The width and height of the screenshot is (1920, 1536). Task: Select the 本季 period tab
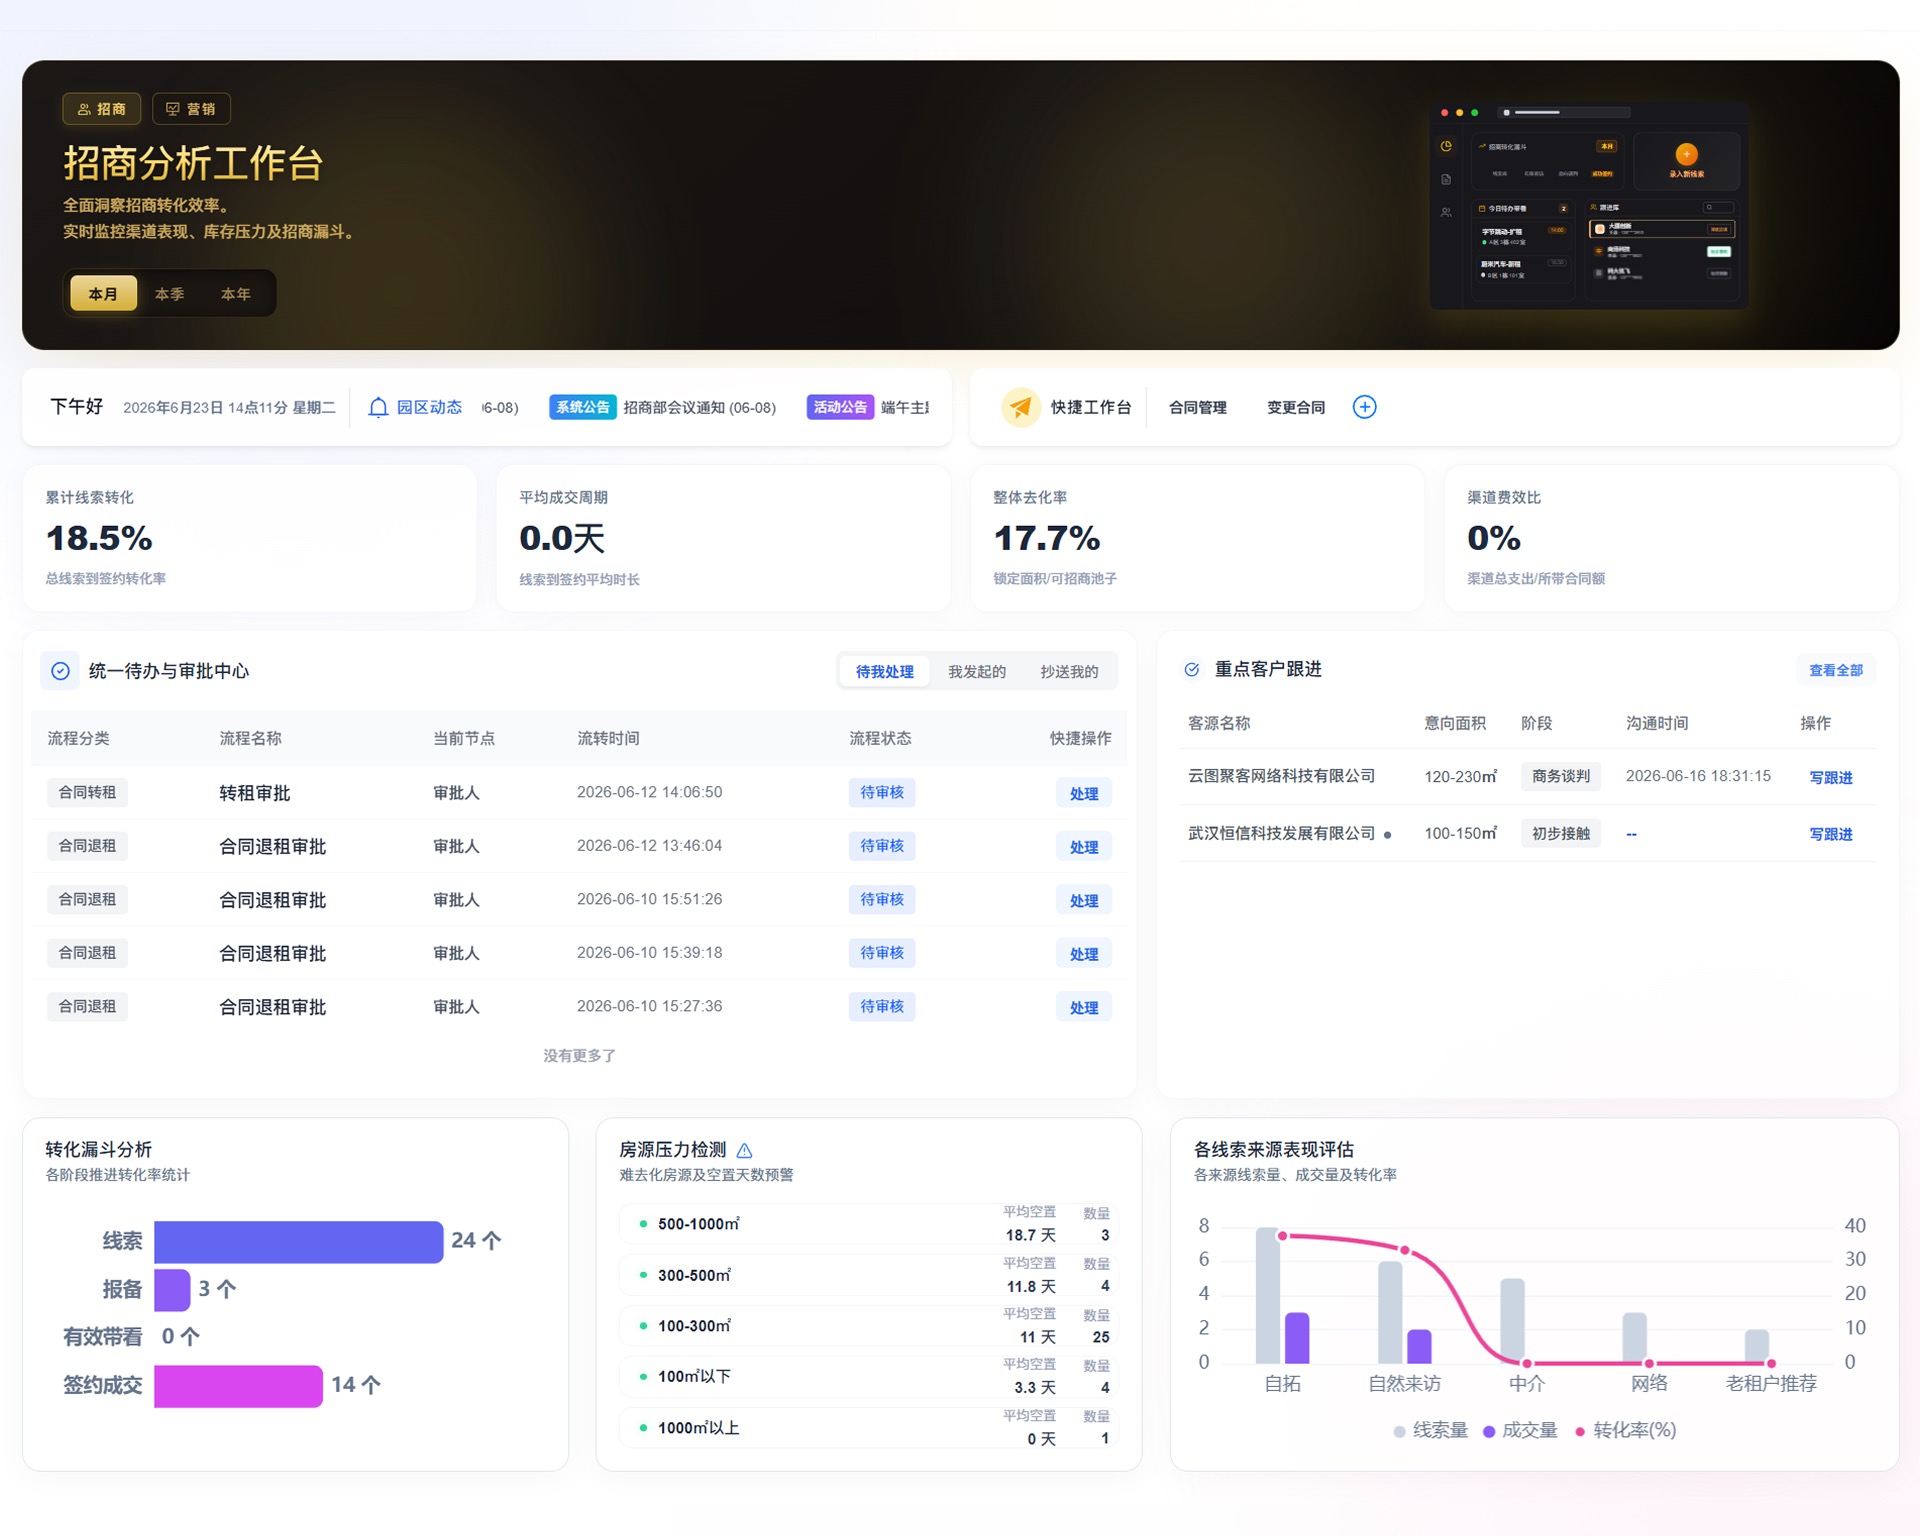pyautogui.click(x=169, y=294)
